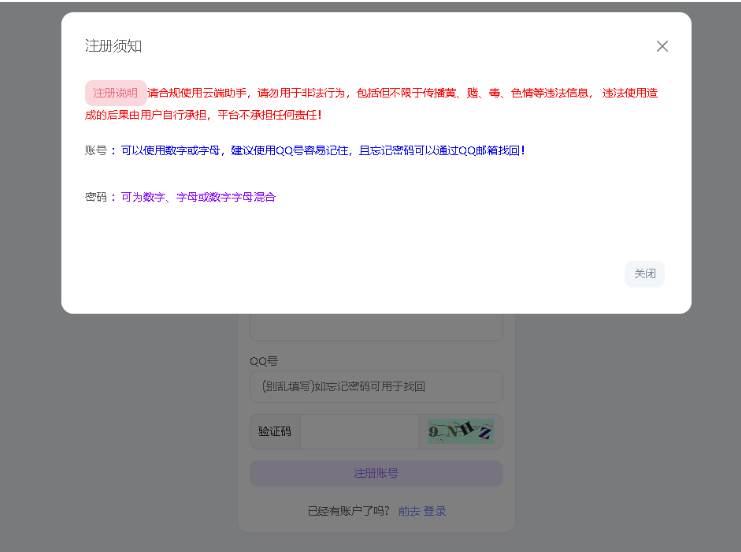Click the purple 密码 instruction text
This screenshot has height=552, width=741.
tap(198, 197)
